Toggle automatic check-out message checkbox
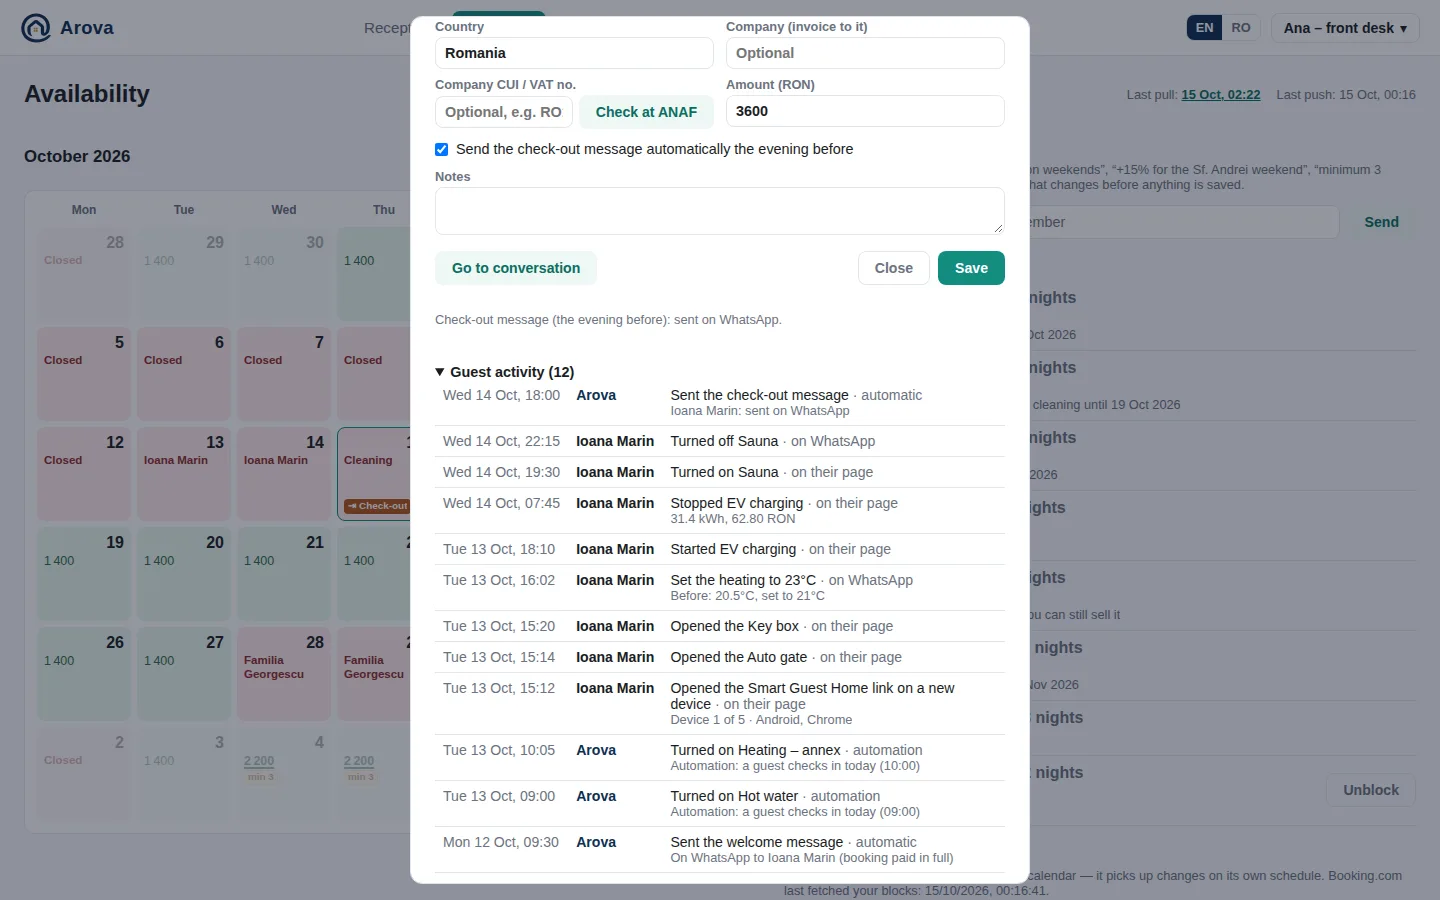This screenshot has height=900, width=1440. tap(441, 149)
